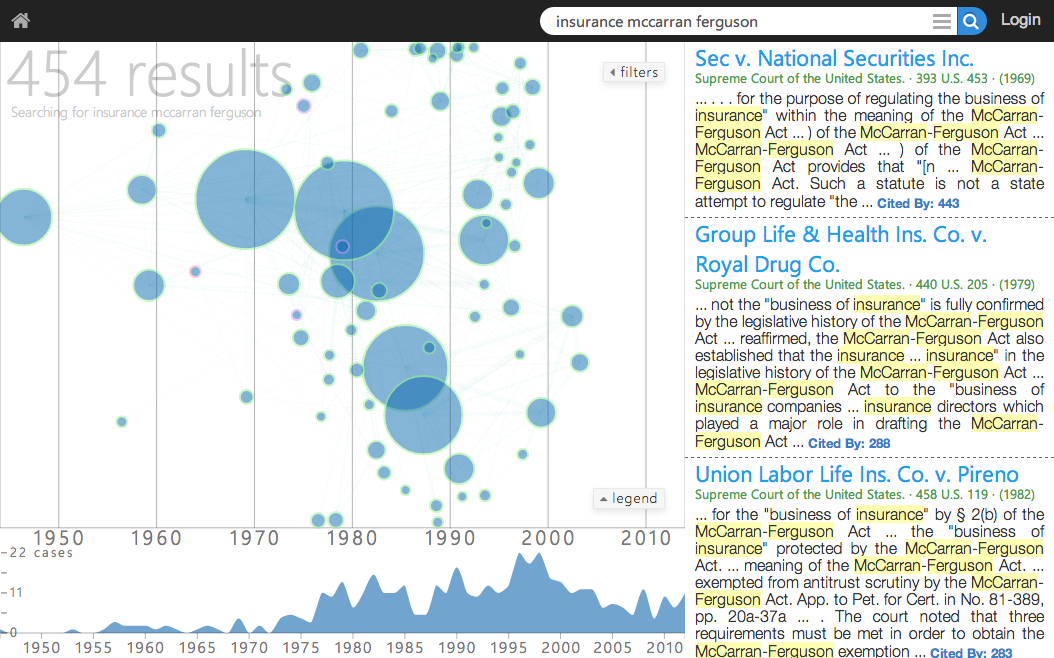
Task: Click the blue magnifier search button
Action: (971, 21)
